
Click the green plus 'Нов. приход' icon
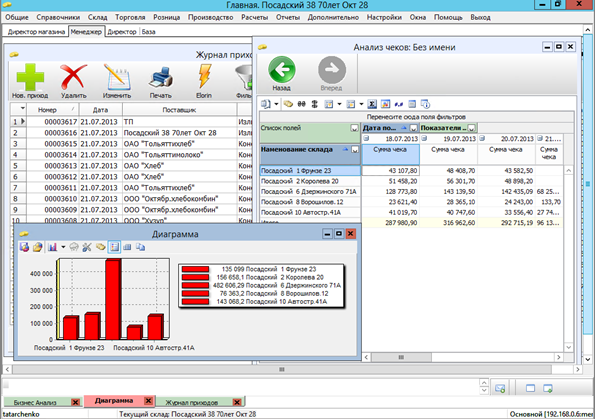(30, 77)
